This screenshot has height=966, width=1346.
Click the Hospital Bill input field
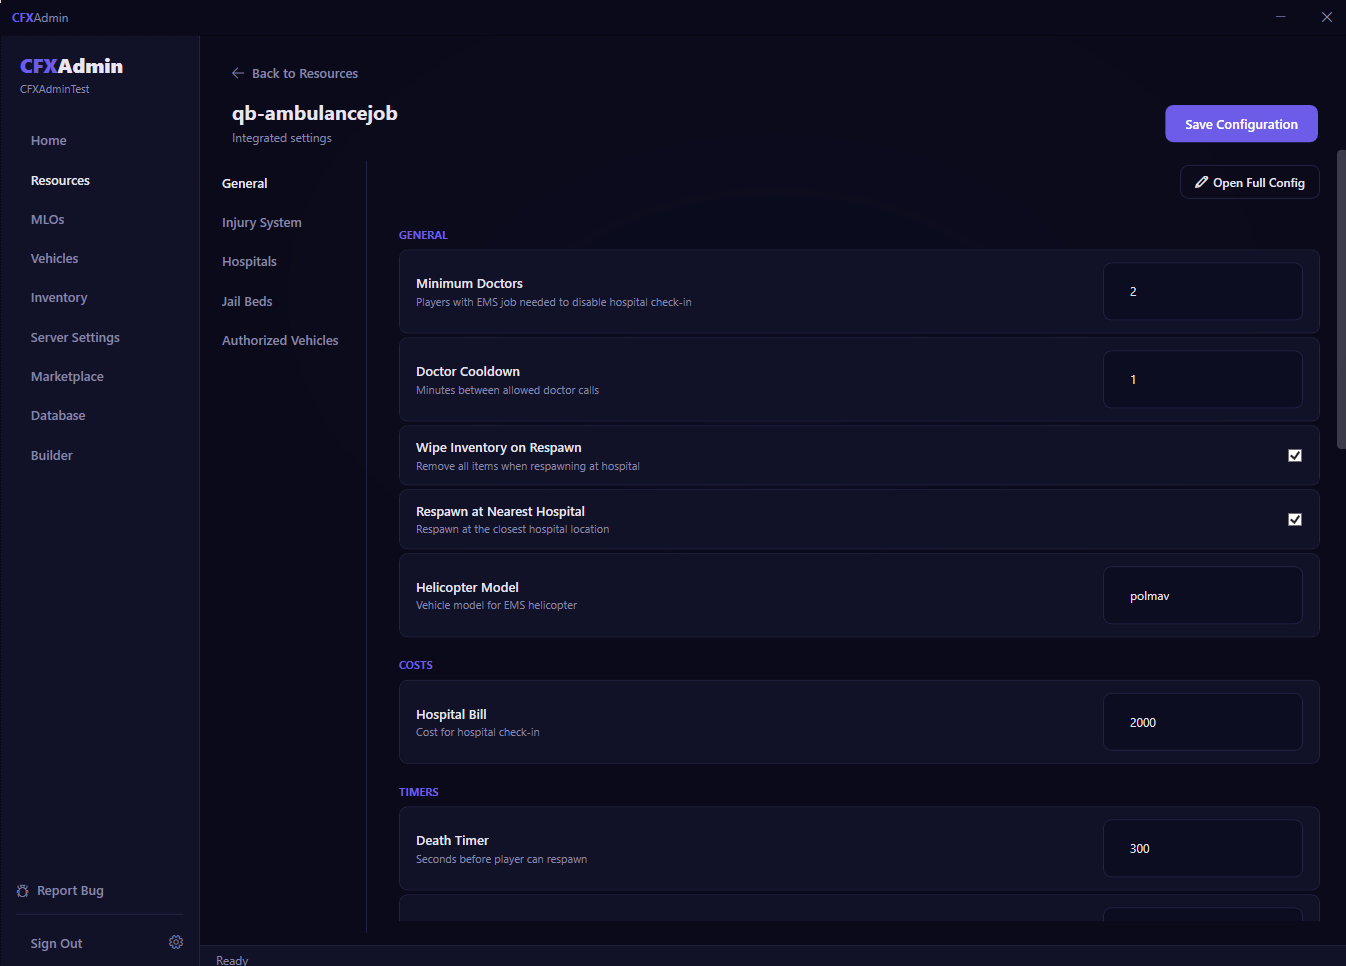1203,722
